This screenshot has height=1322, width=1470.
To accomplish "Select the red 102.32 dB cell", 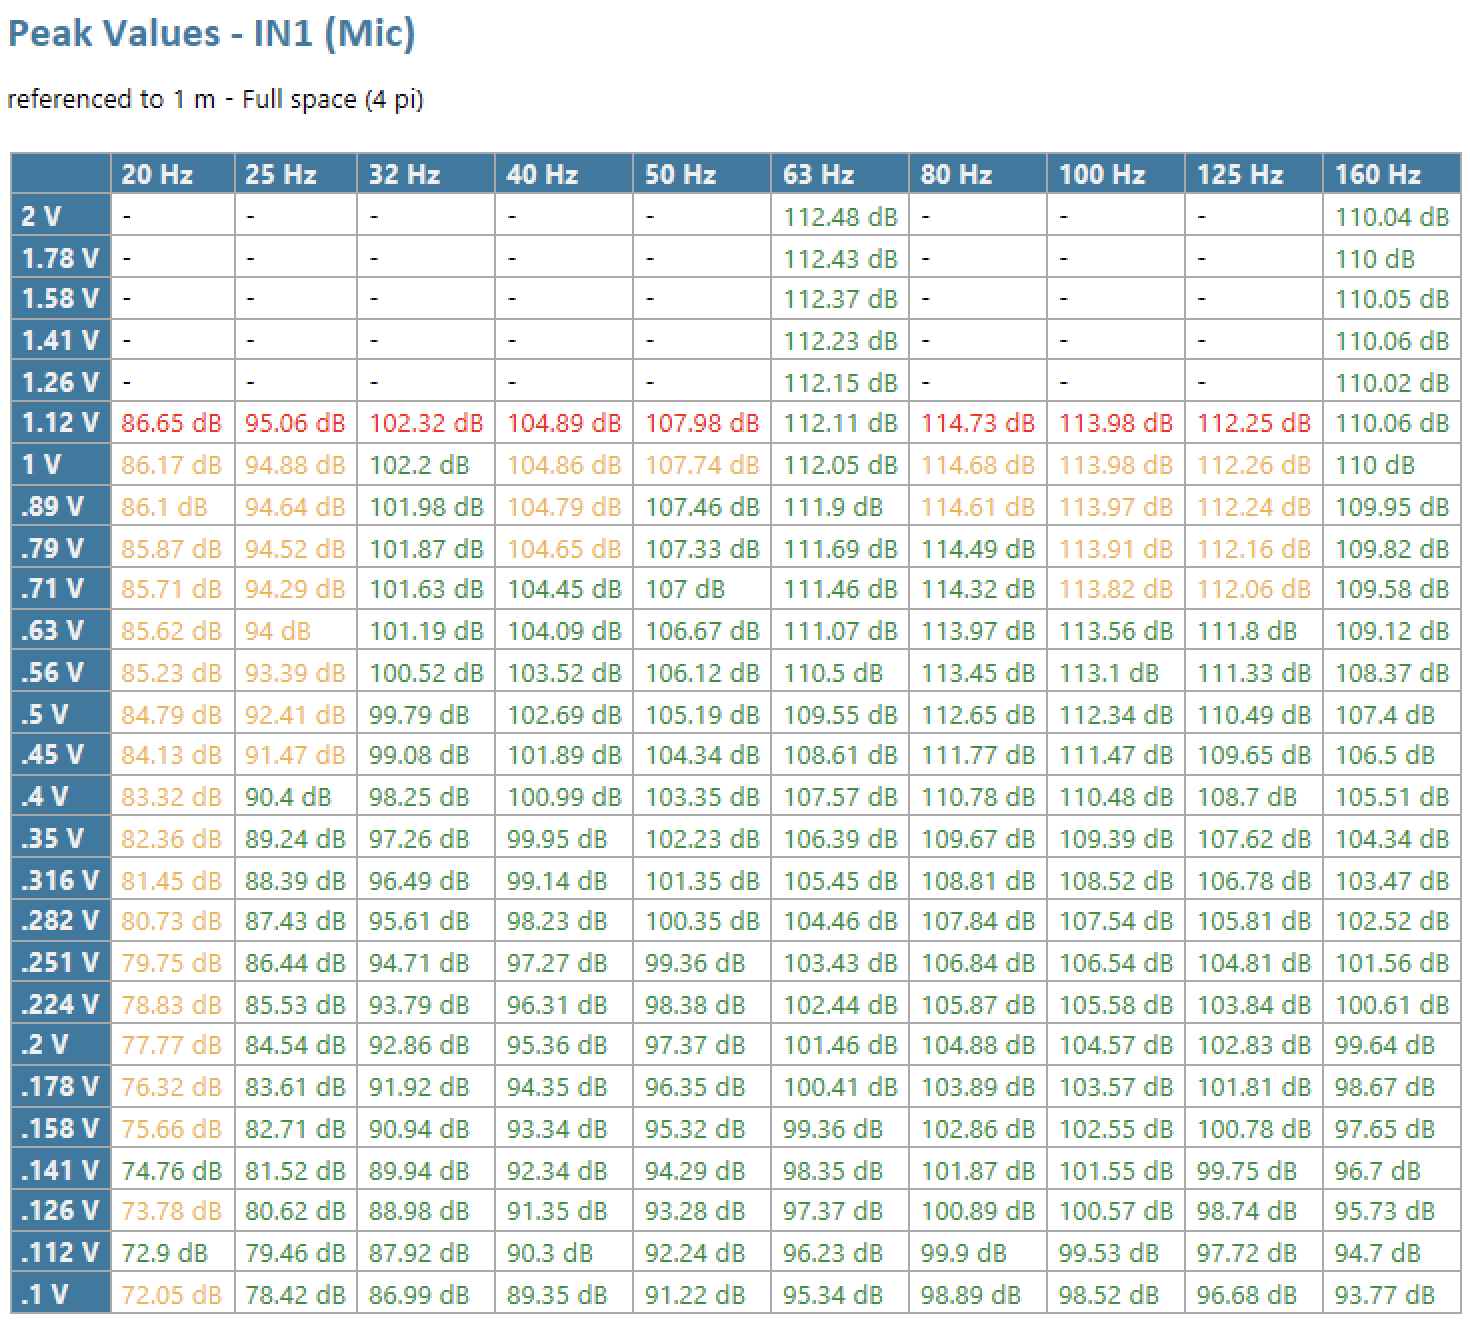I will (426, 423).
